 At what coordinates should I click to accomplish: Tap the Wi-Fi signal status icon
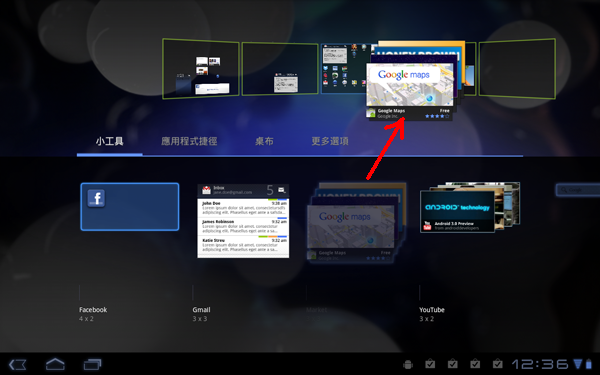point(577,364)
